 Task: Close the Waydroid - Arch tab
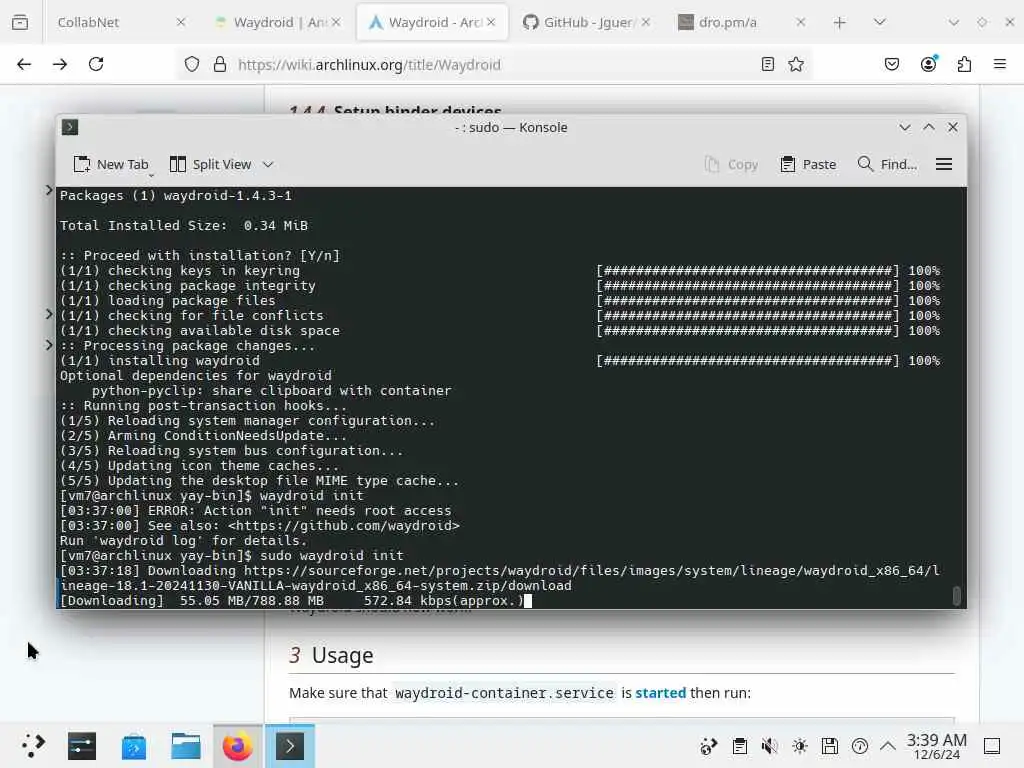[491, 22]
